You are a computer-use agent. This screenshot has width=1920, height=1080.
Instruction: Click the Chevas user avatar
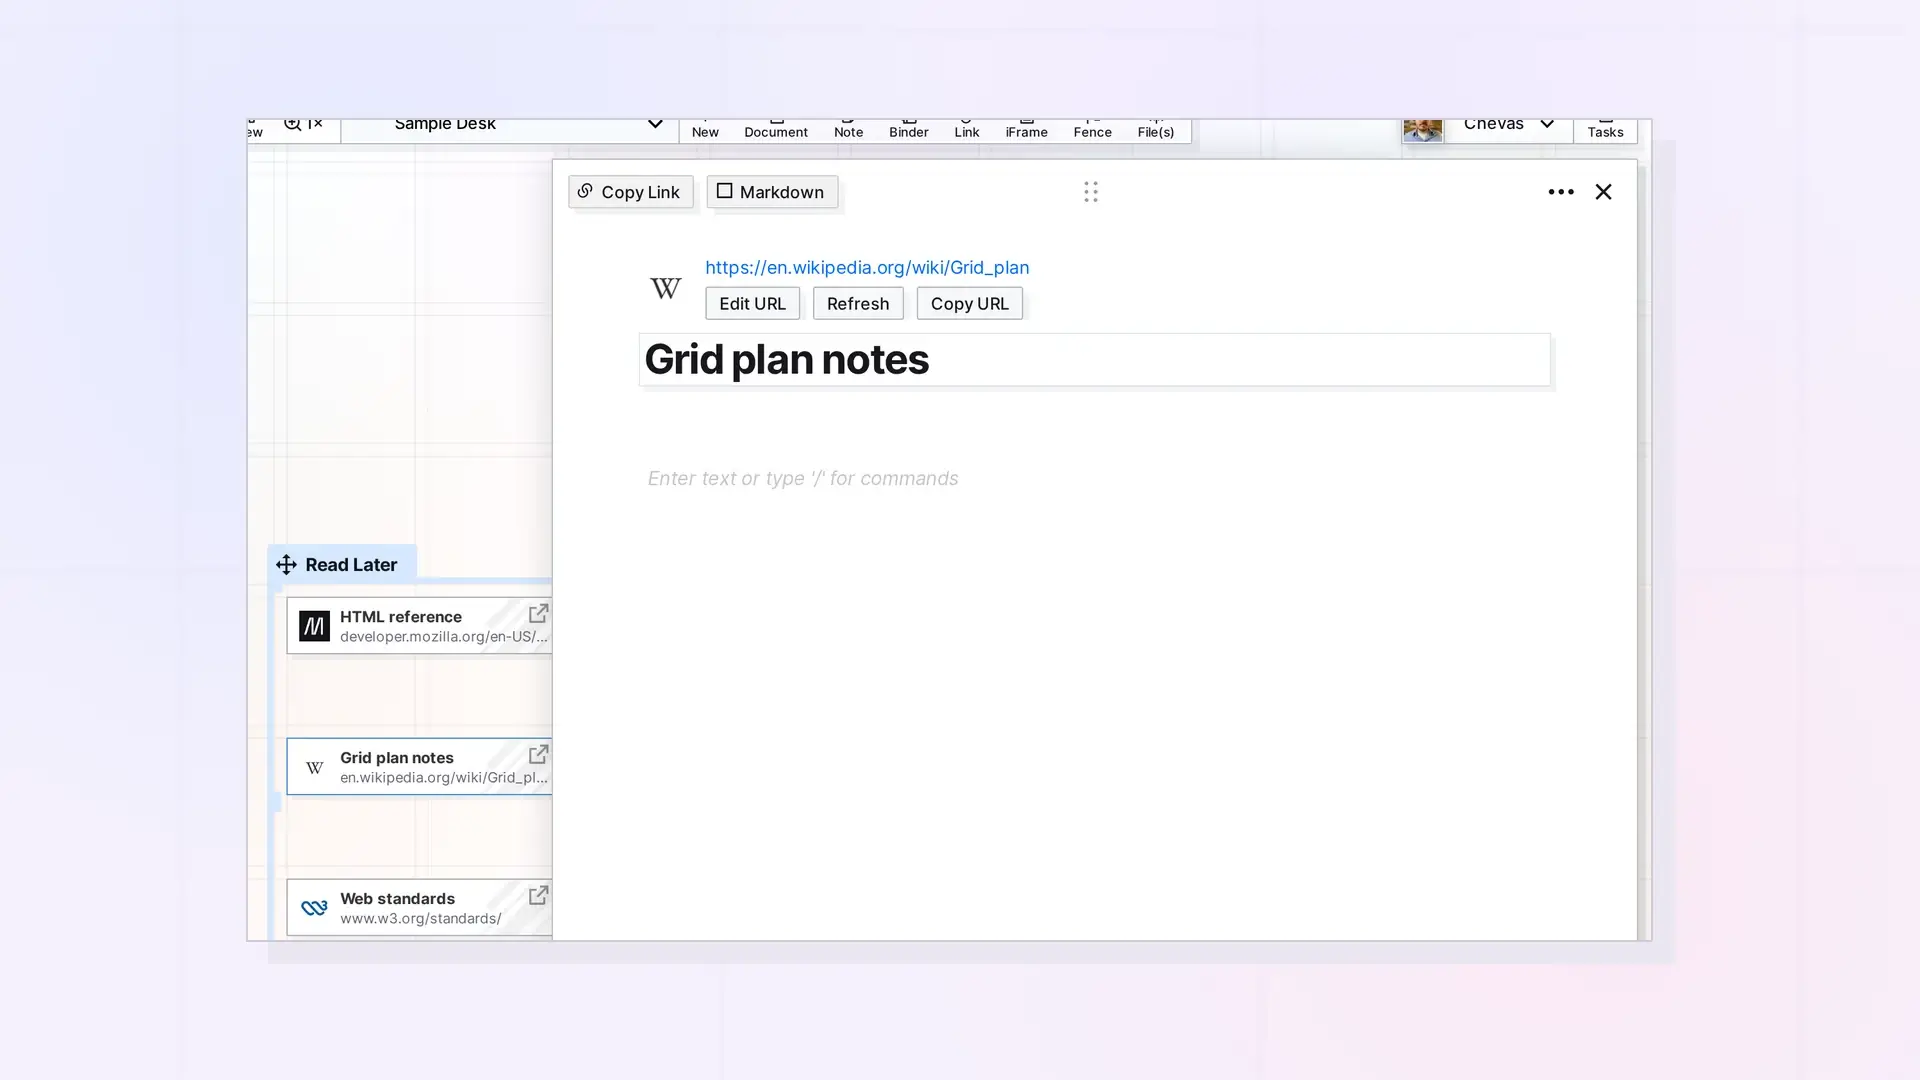1422,129
